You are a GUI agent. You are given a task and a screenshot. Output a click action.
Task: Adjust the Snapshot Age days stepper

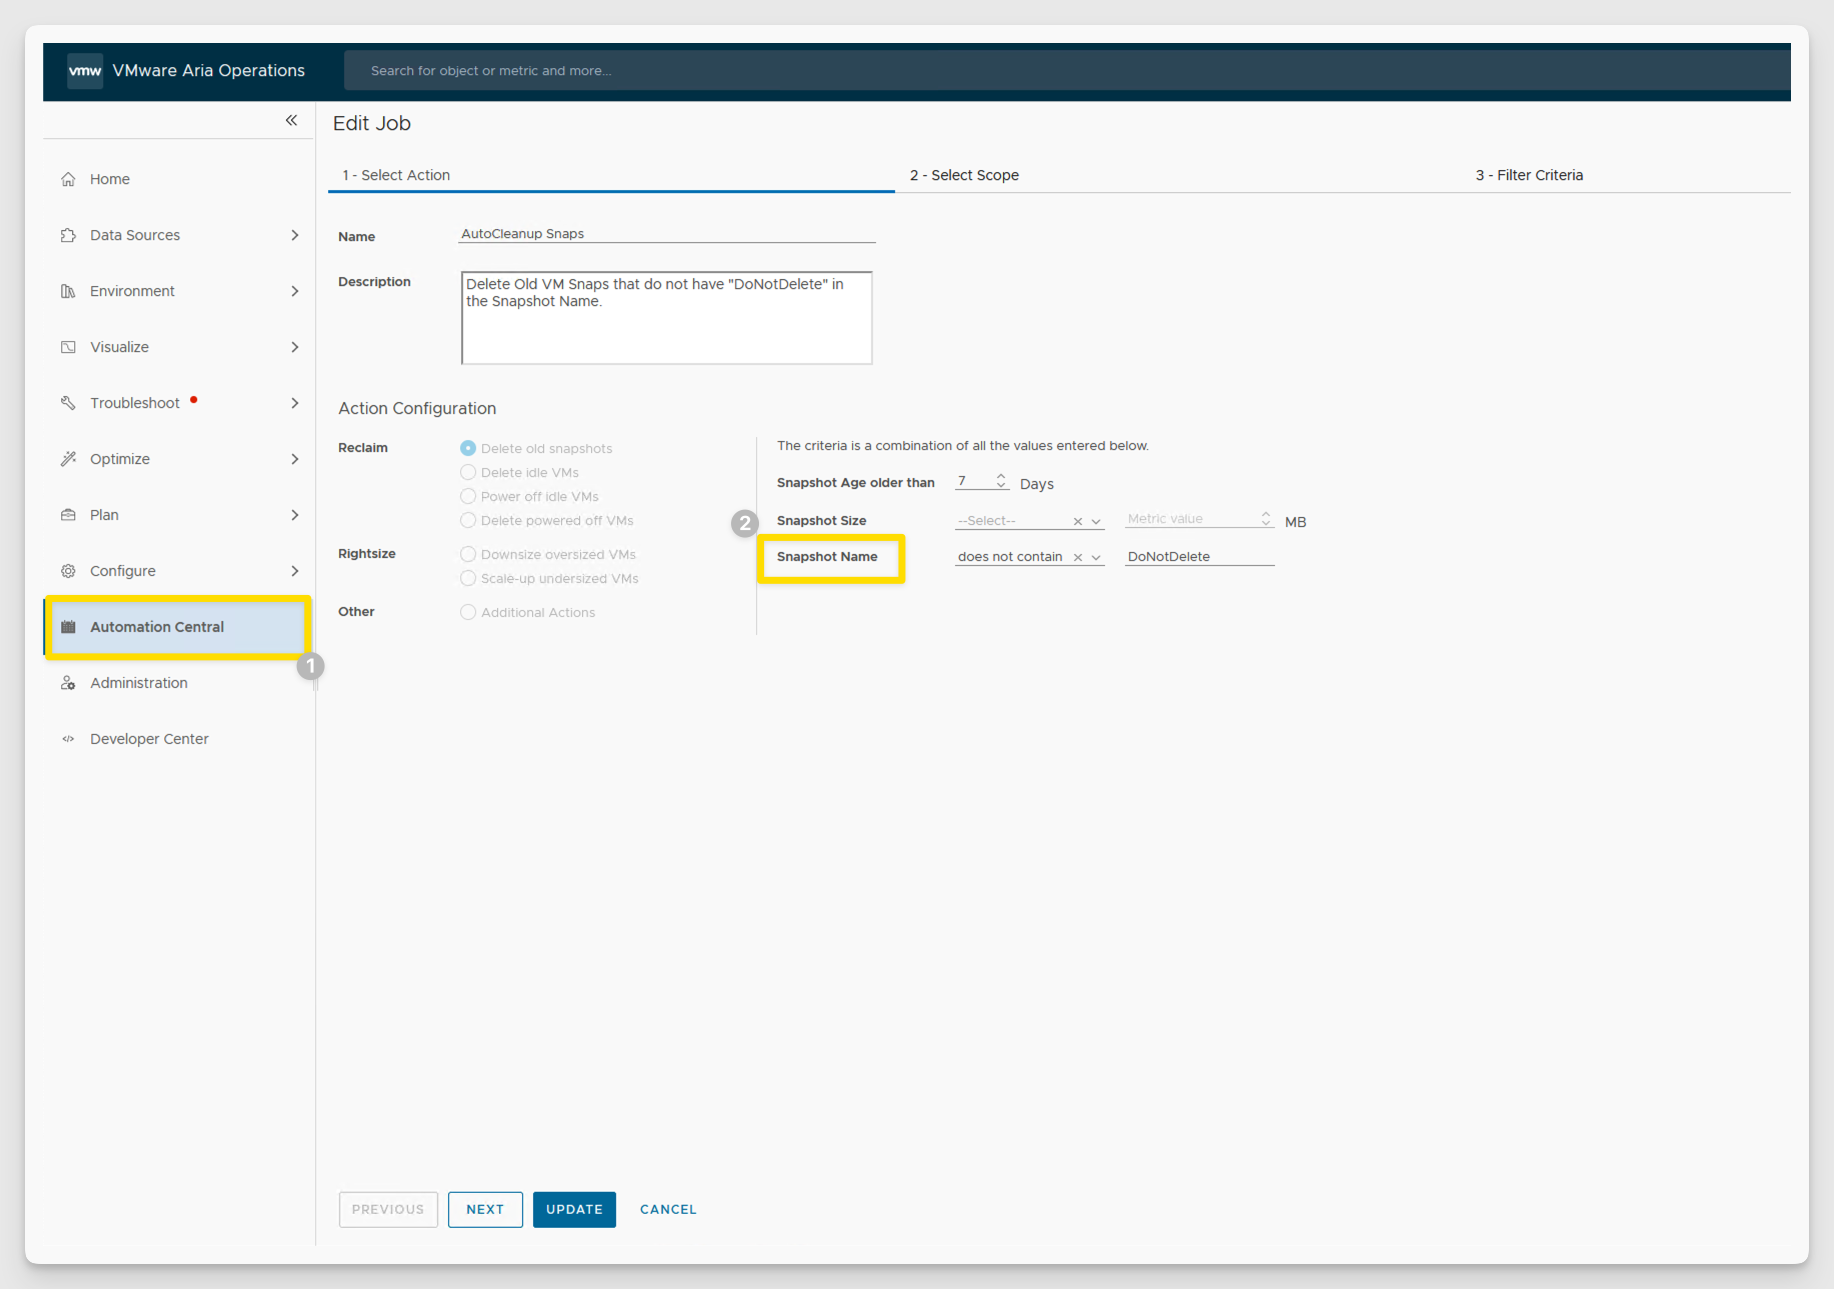click(1001, 481)
